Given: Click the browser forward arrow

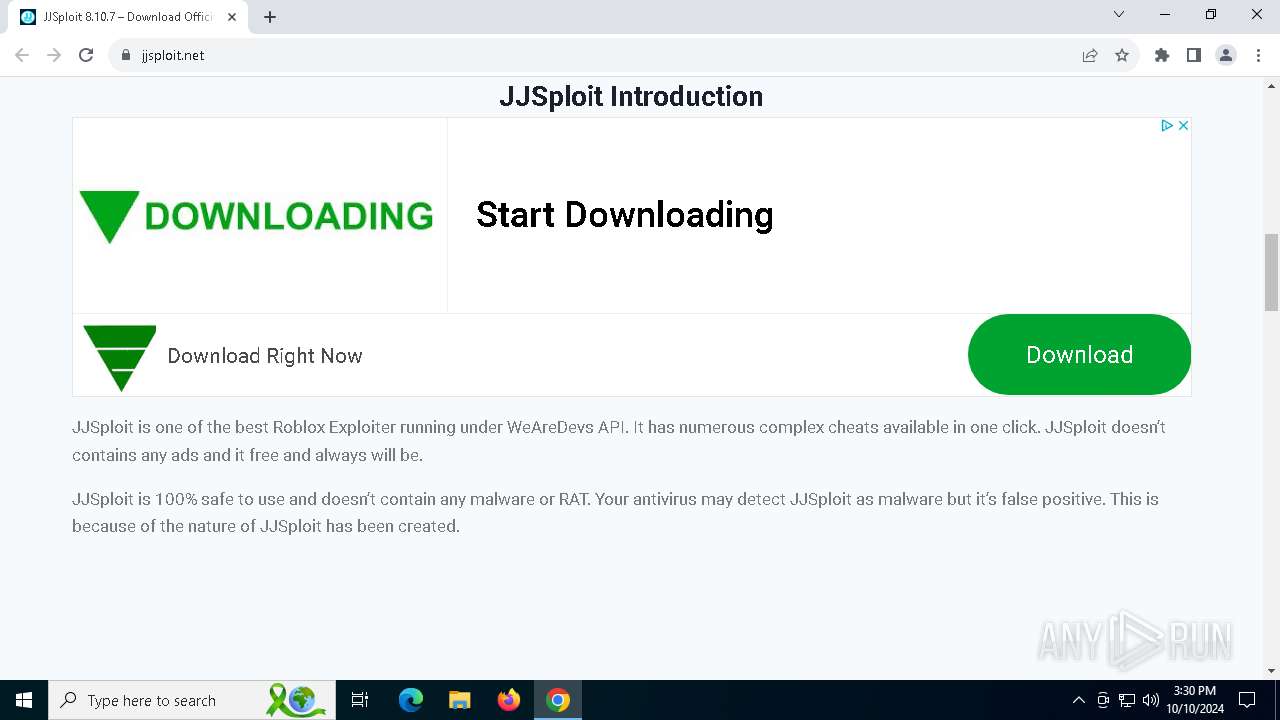Looking at the screenshot, I should [54, 55].
